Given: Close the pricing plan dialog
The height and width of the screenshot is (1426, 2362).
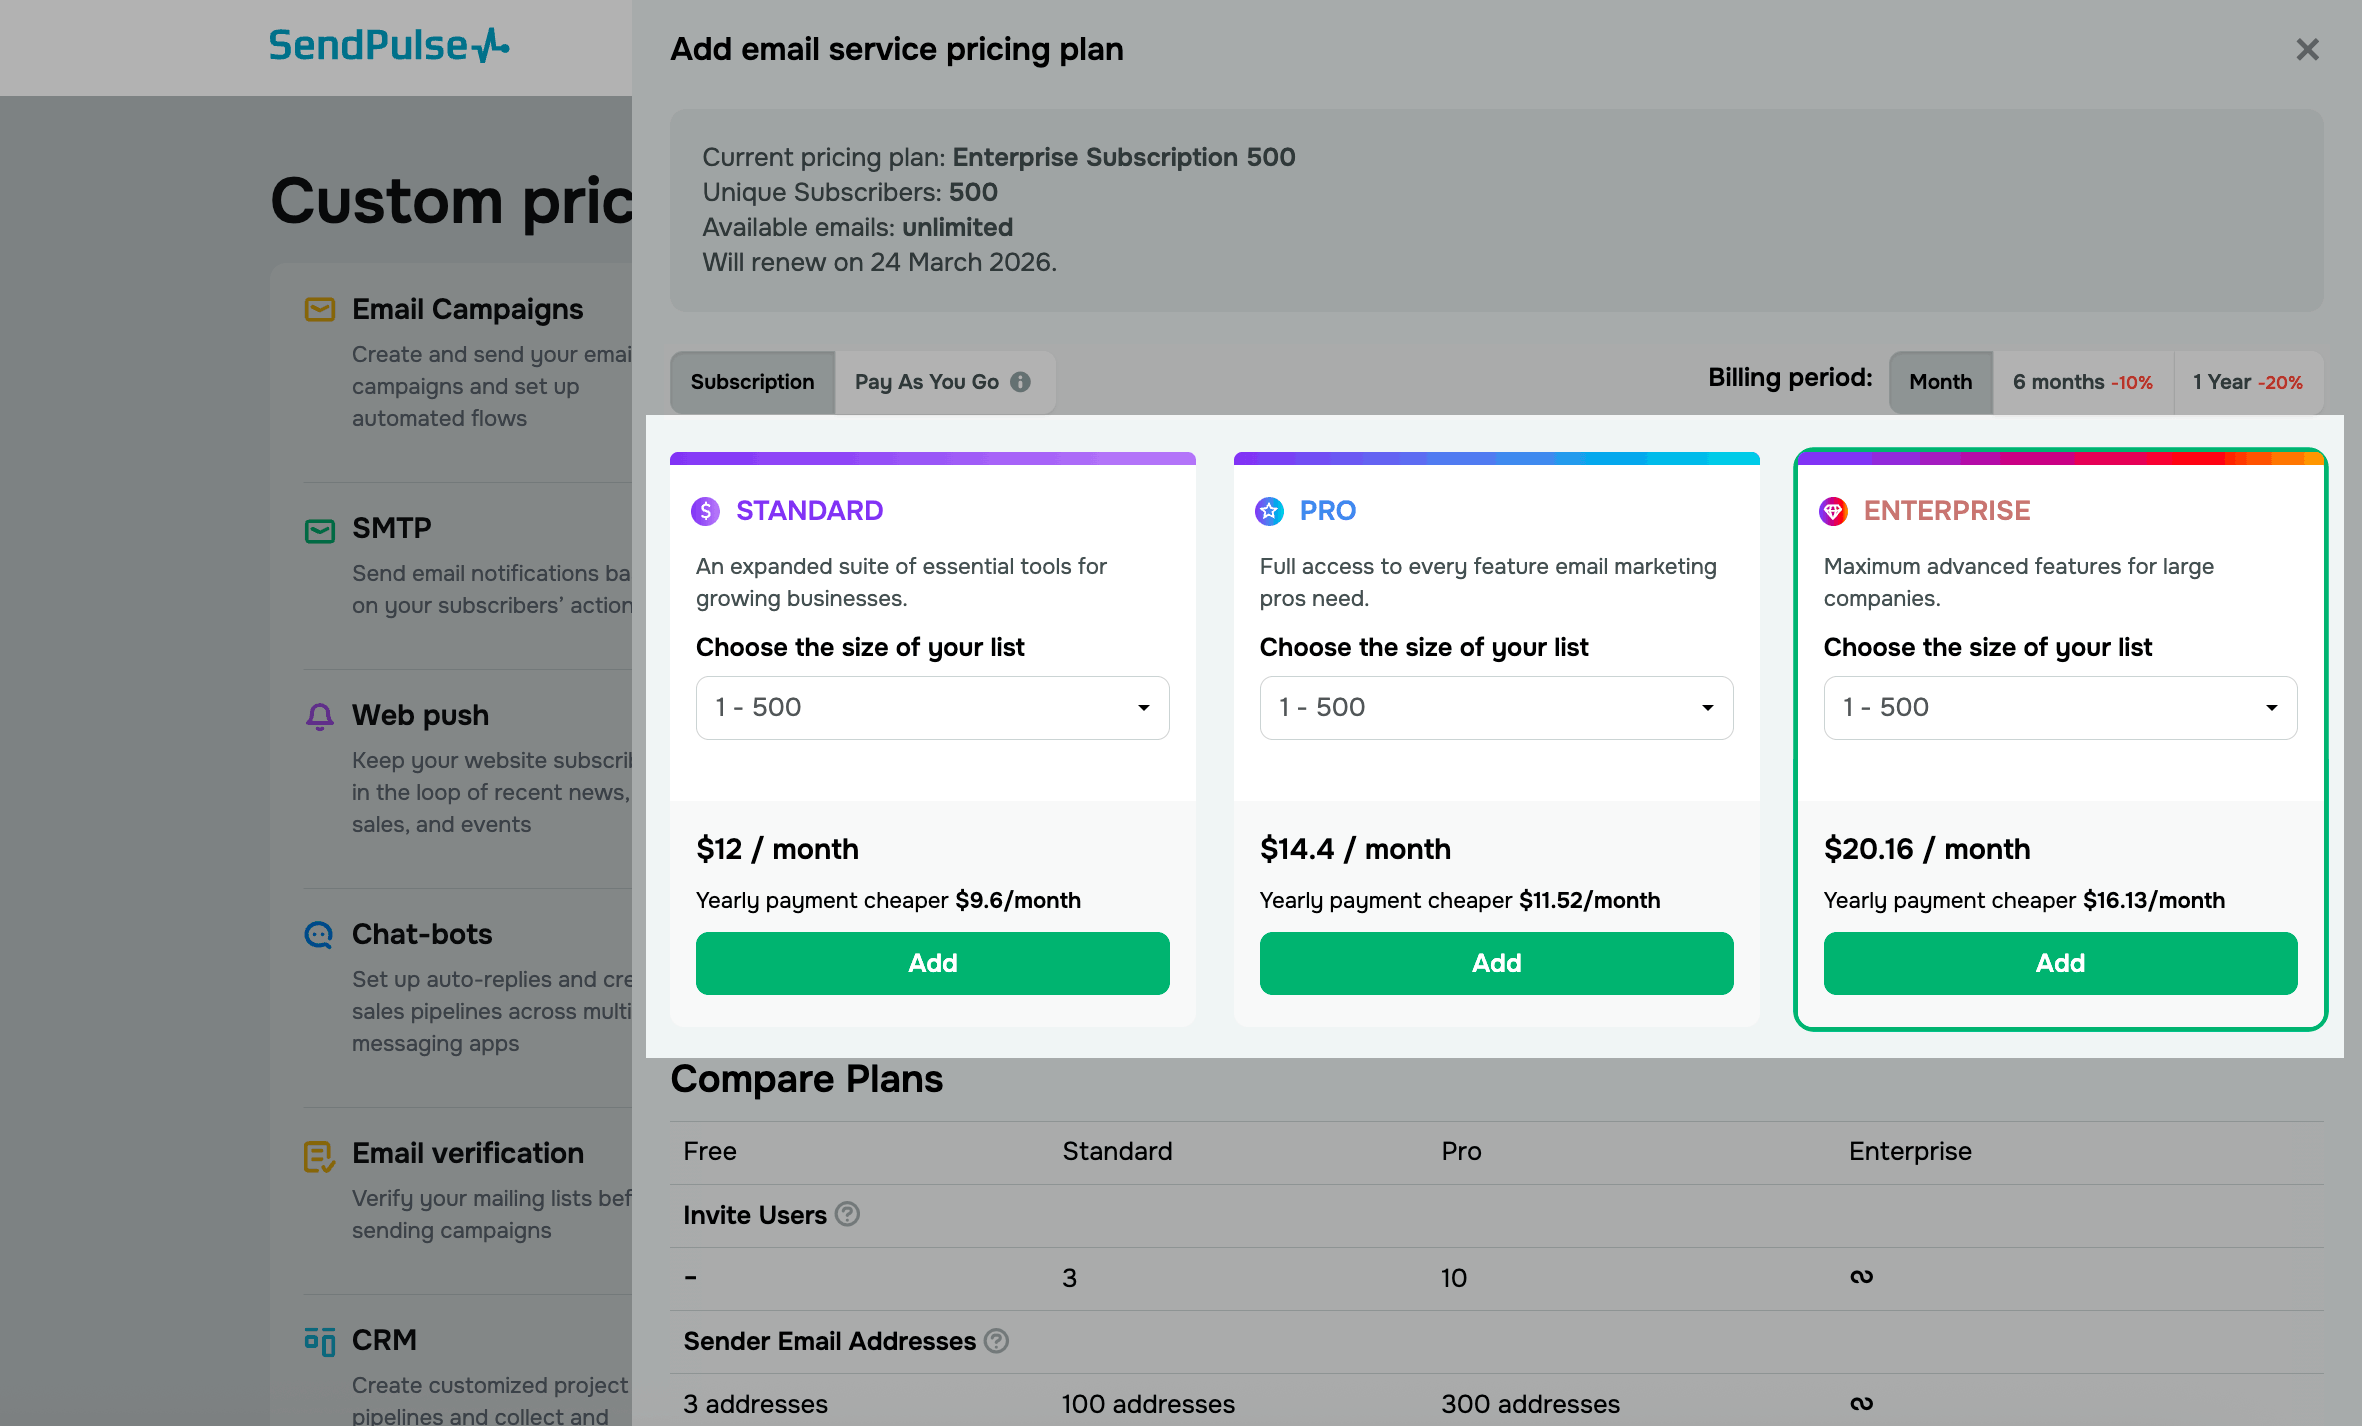Looking at the screenshot, I should click(x=2307, y=49).
